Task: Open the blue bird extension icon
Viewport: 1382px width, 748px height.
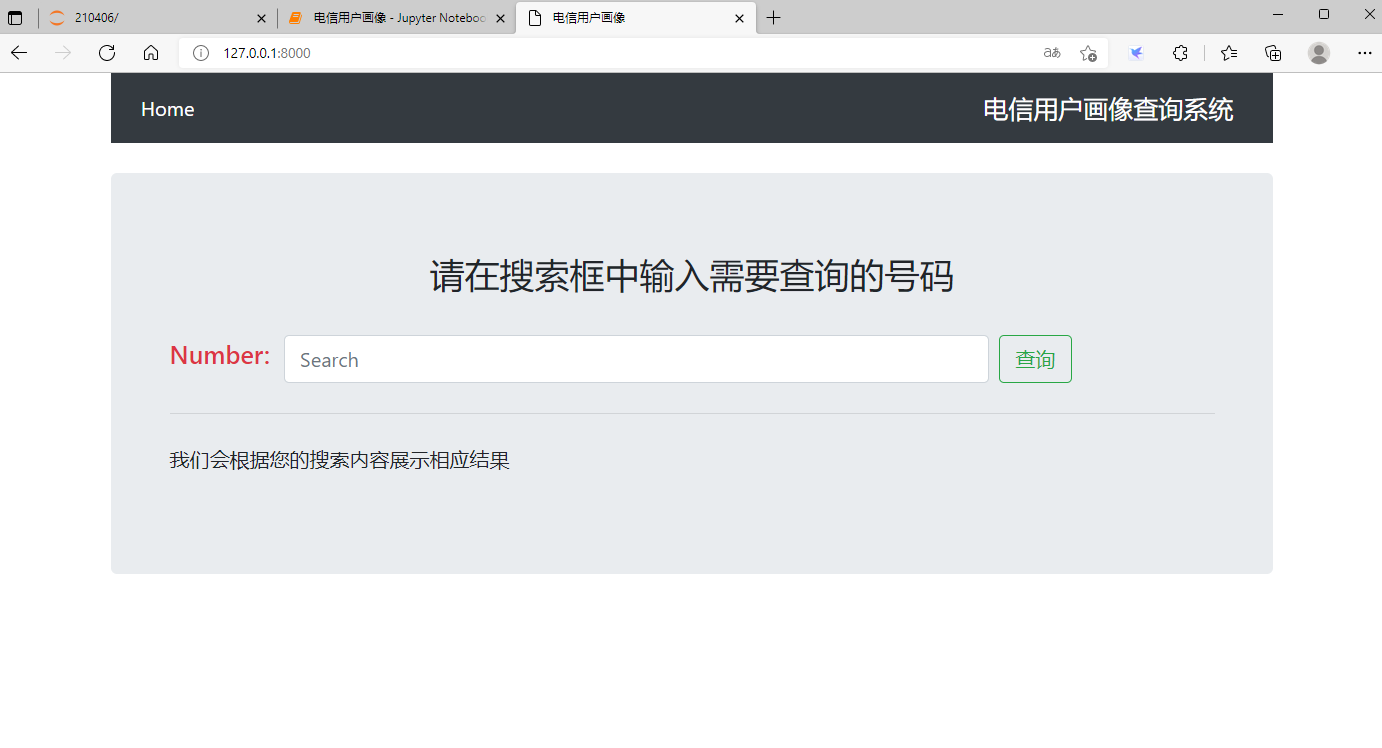Action: click(1136, 53)
